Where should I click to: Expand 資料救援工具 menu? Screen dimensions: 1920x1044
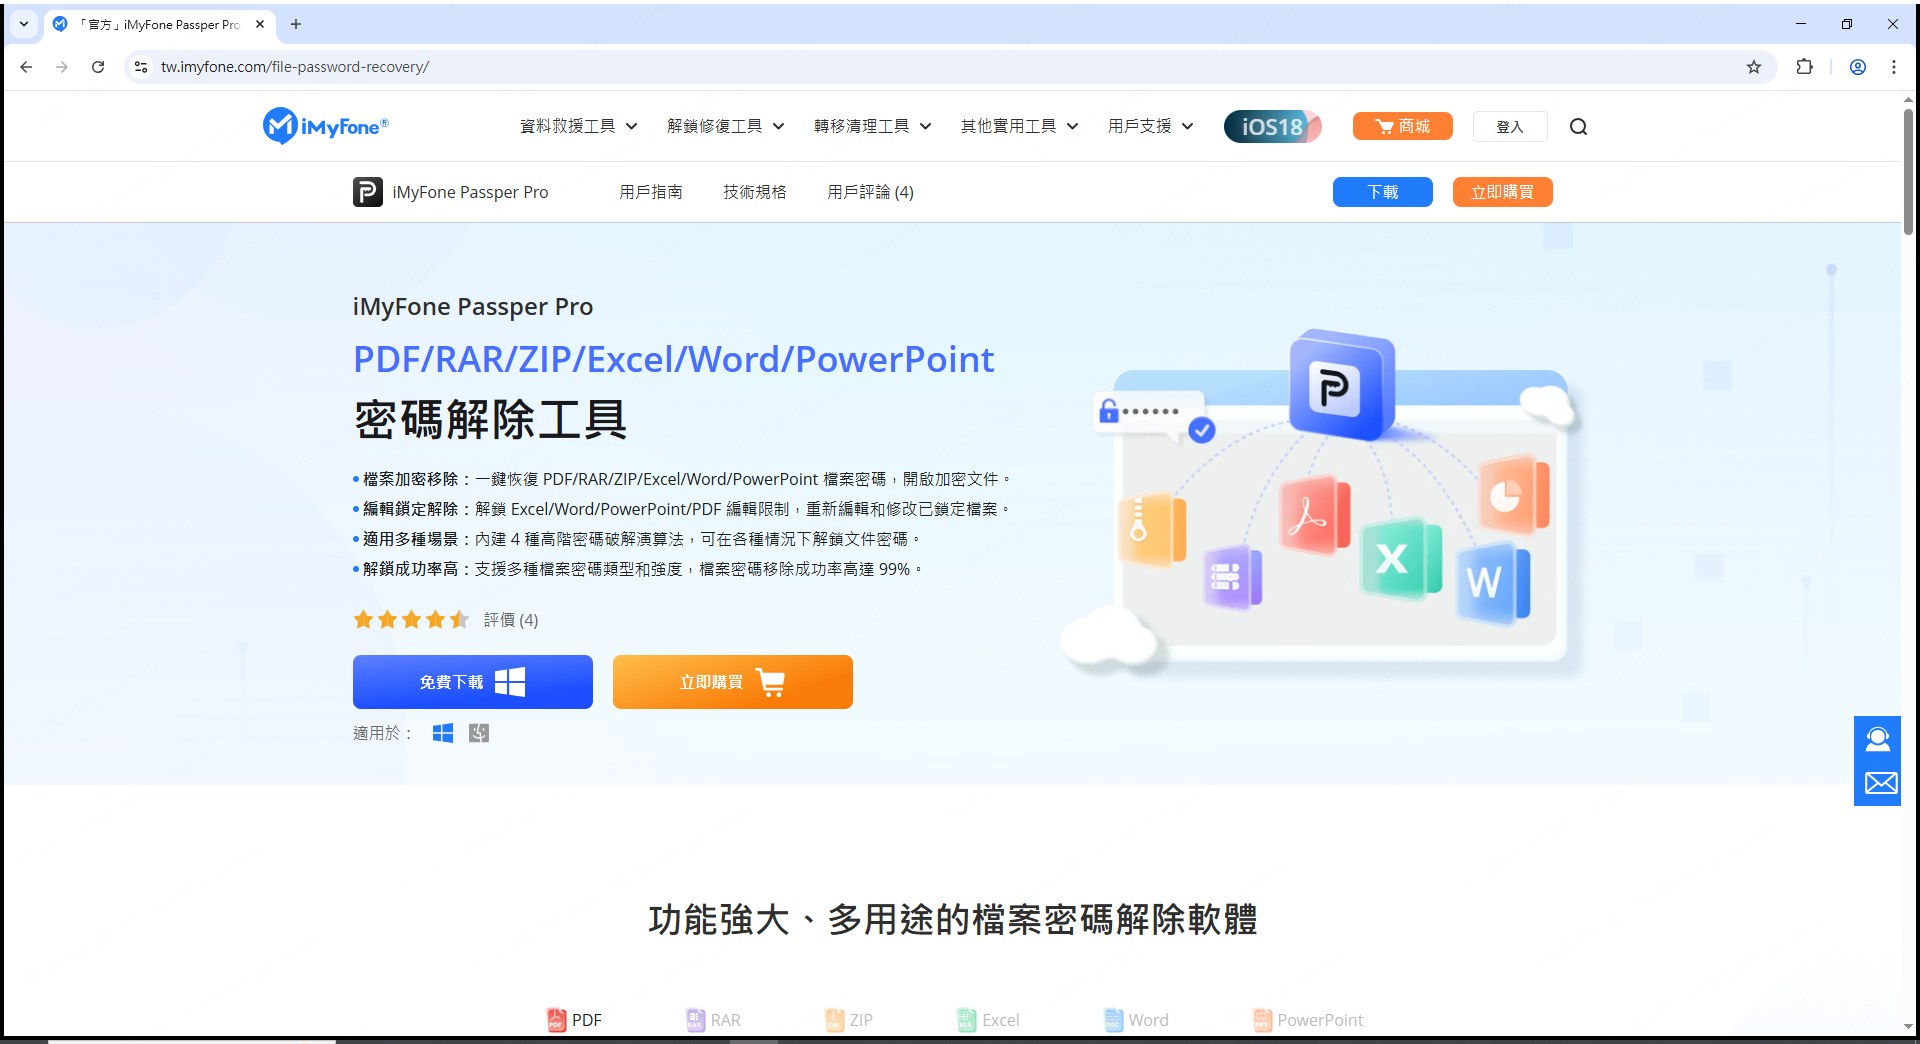578,126
